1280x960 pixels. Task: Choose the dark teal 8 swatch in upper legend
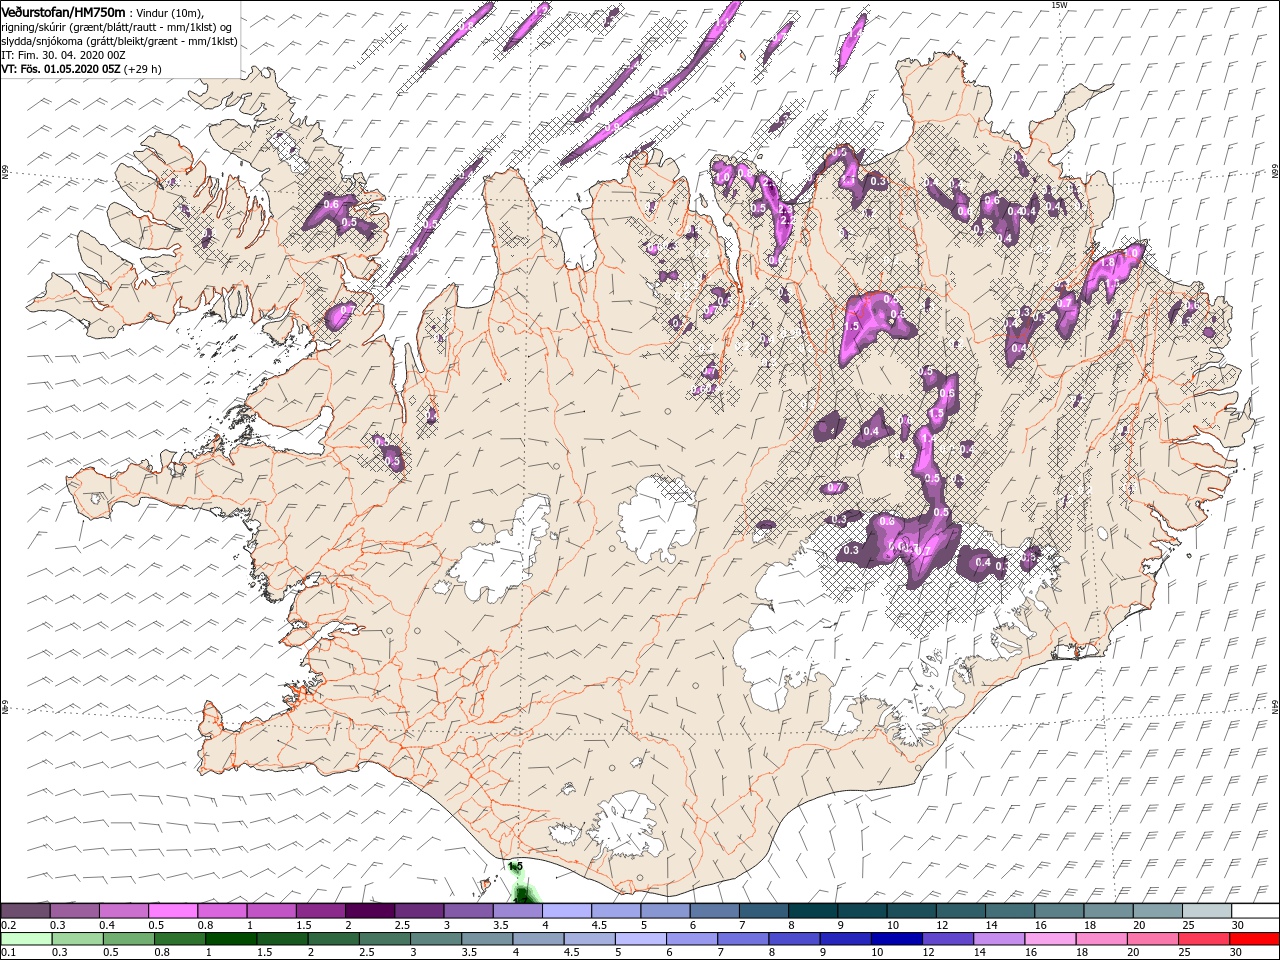(x=812, y=911)
